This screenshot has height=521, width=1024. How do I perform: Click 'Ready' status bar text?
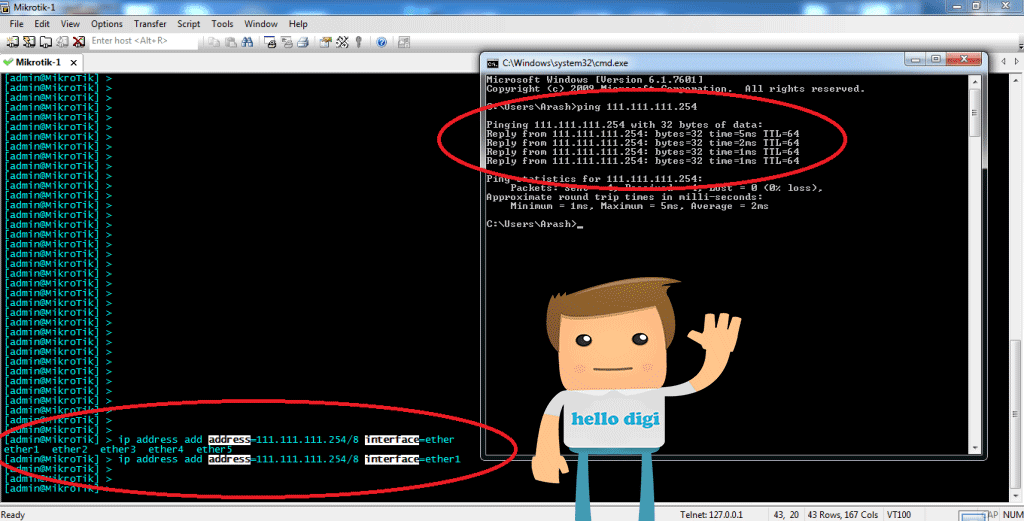(x=12, y=514)
